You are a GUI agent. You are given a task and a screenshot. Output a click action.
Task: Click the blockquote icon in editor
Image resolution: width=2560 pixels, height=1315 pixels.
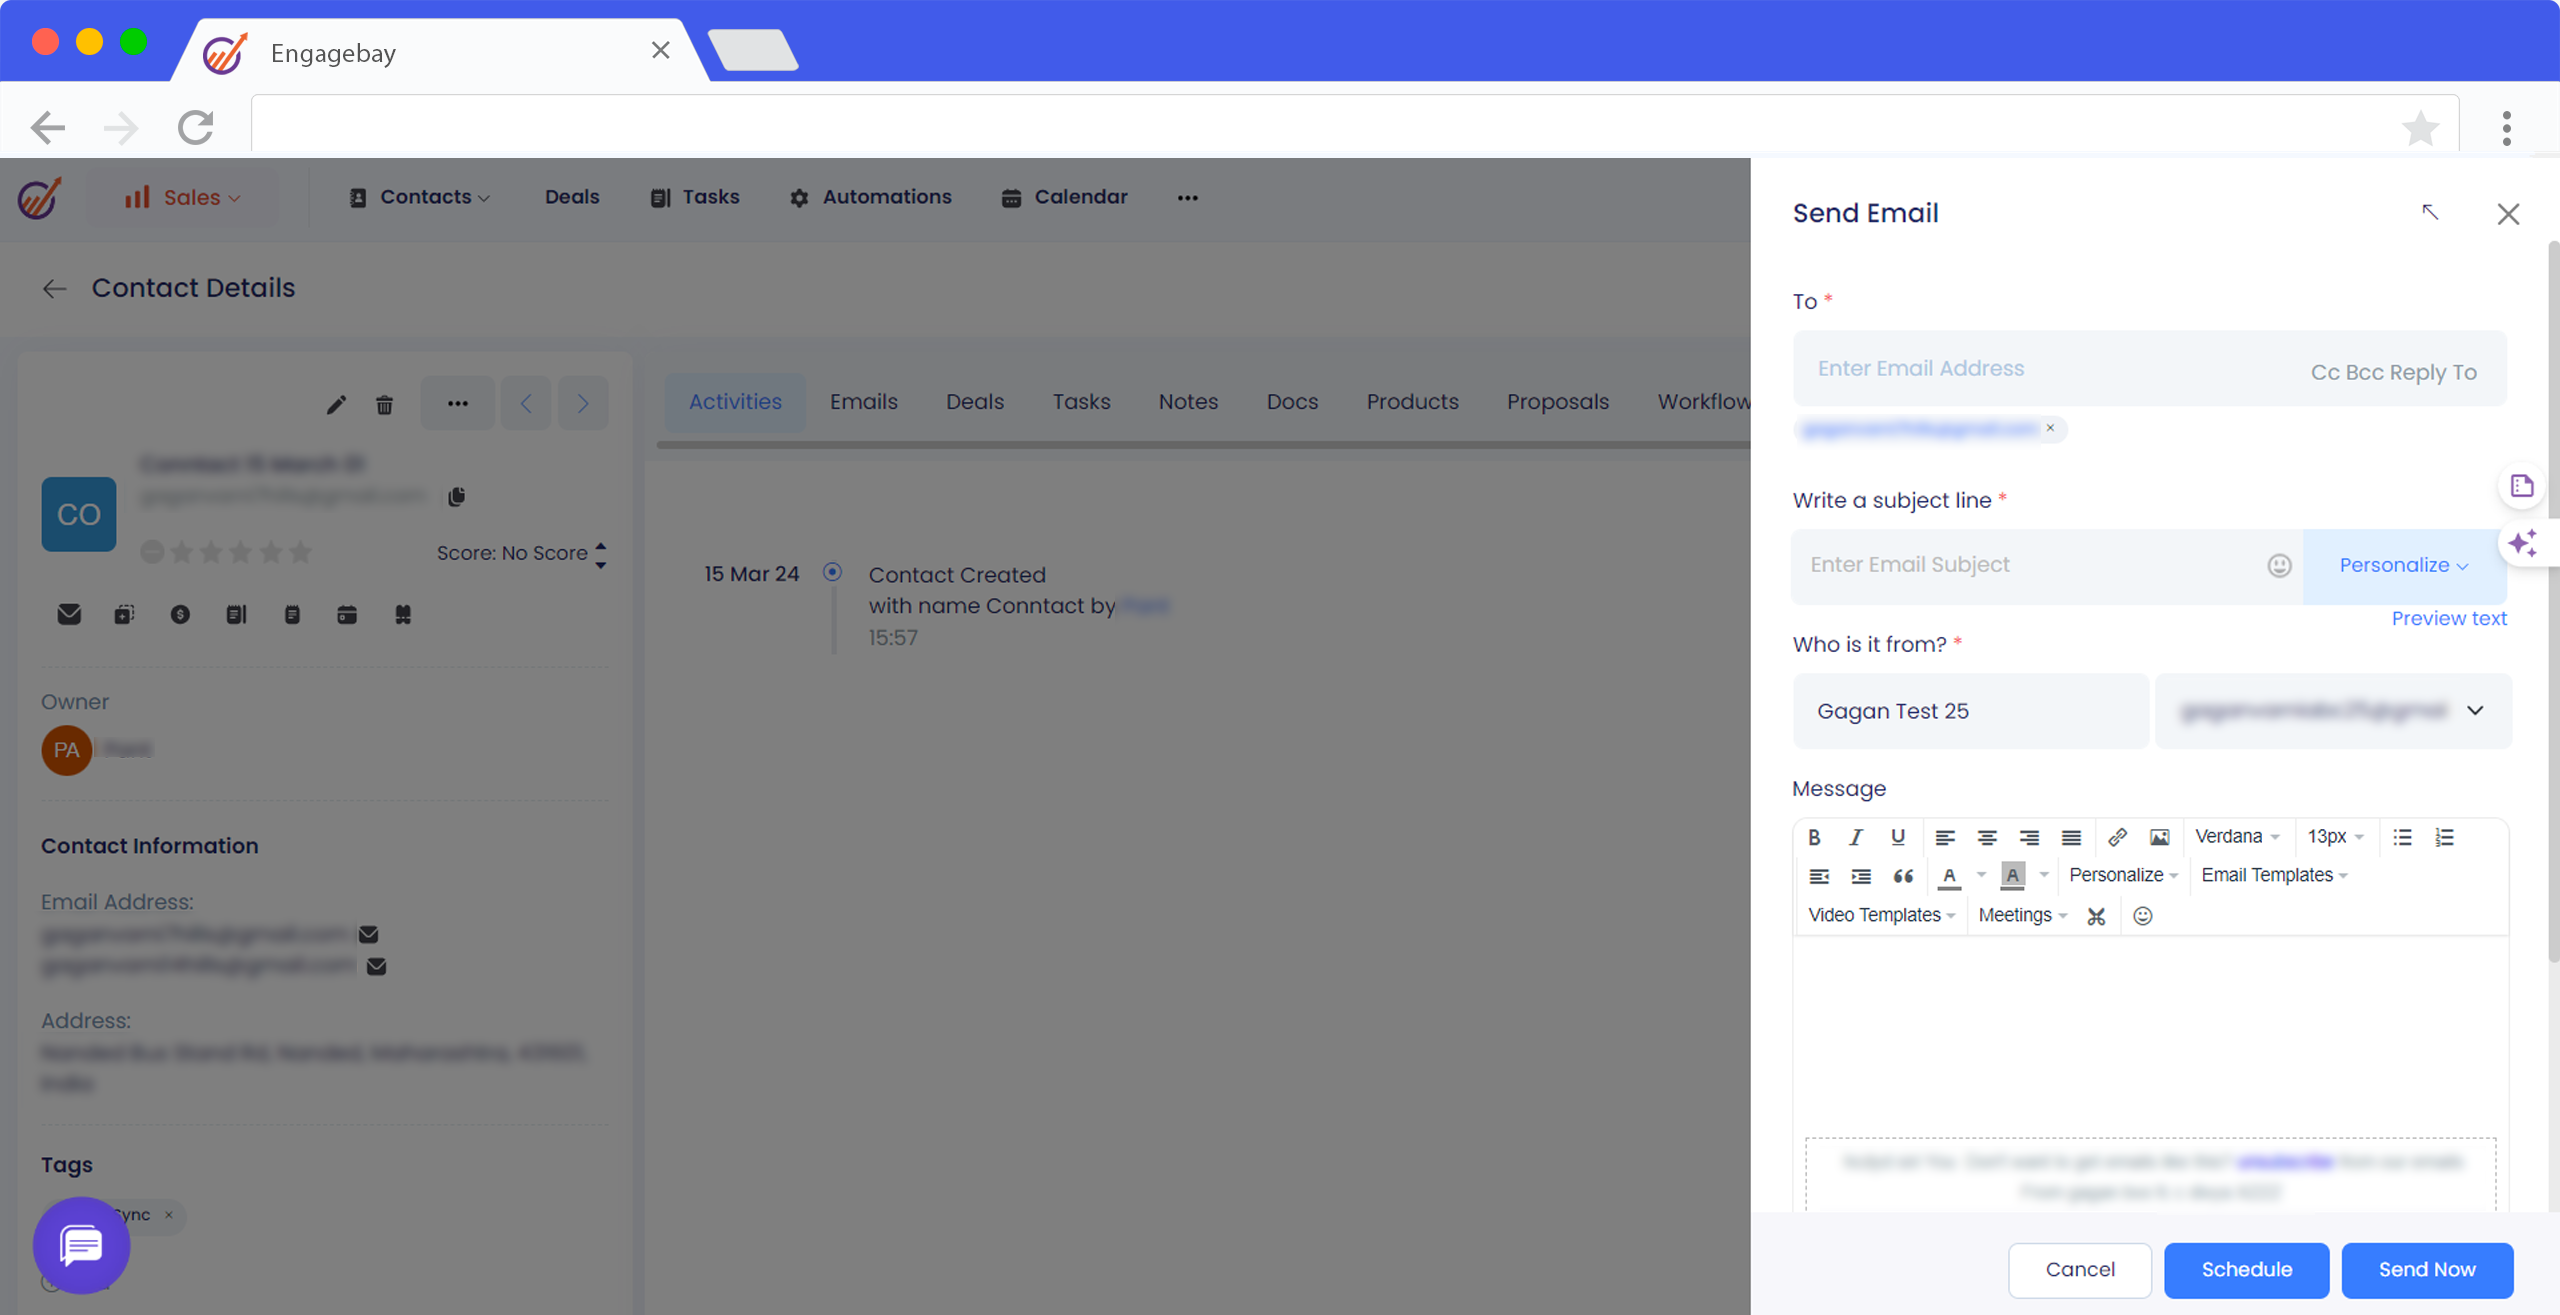[1903, 876]
